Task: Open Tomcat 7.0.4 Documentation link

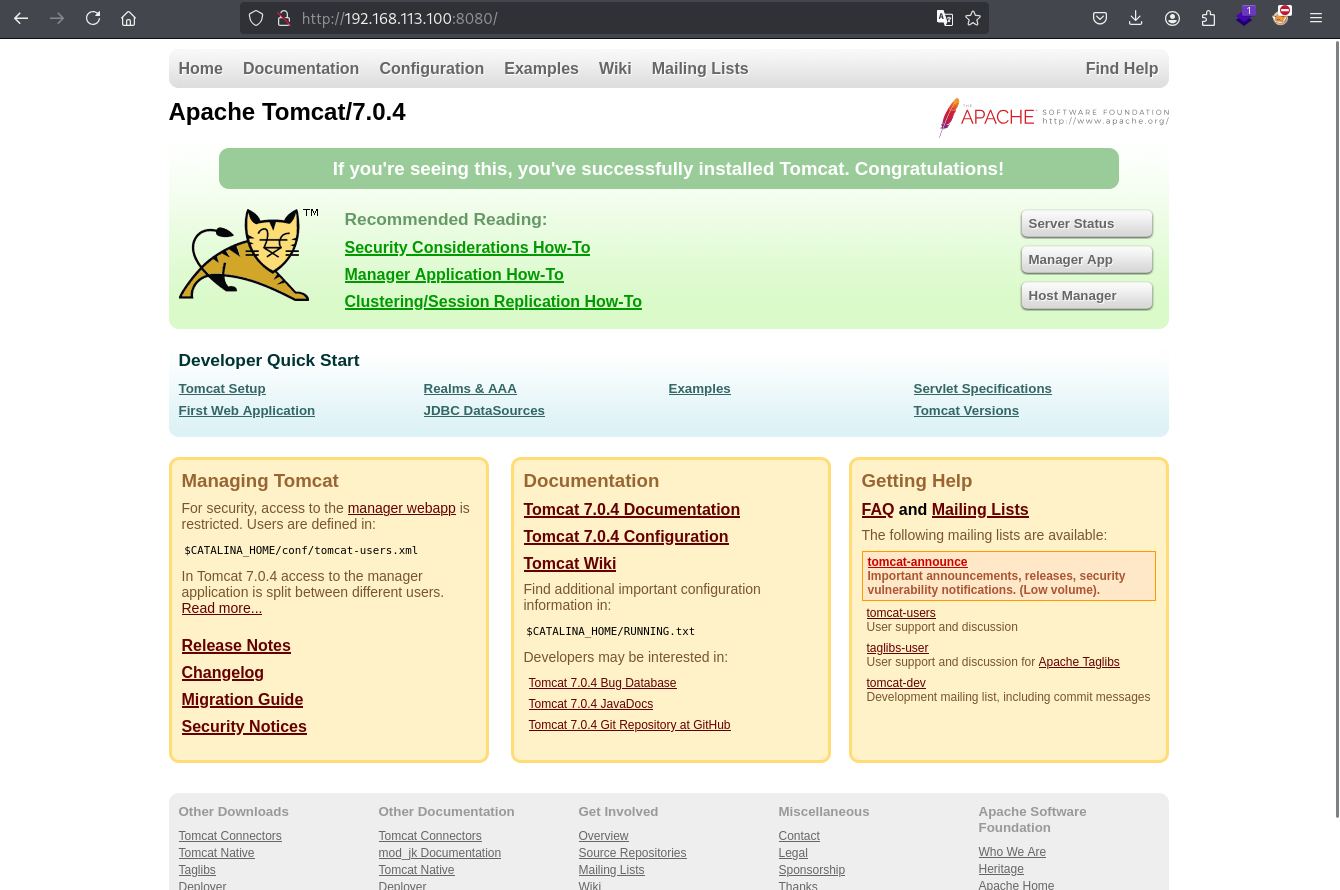Action: point(631,509)
